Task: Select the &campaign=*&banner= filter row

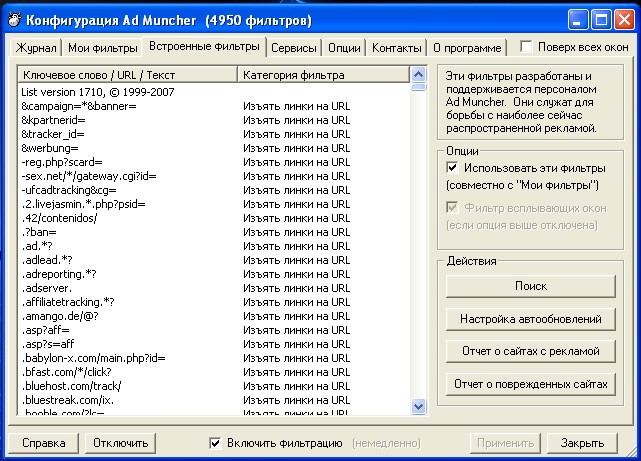Action: click(214, 106)
